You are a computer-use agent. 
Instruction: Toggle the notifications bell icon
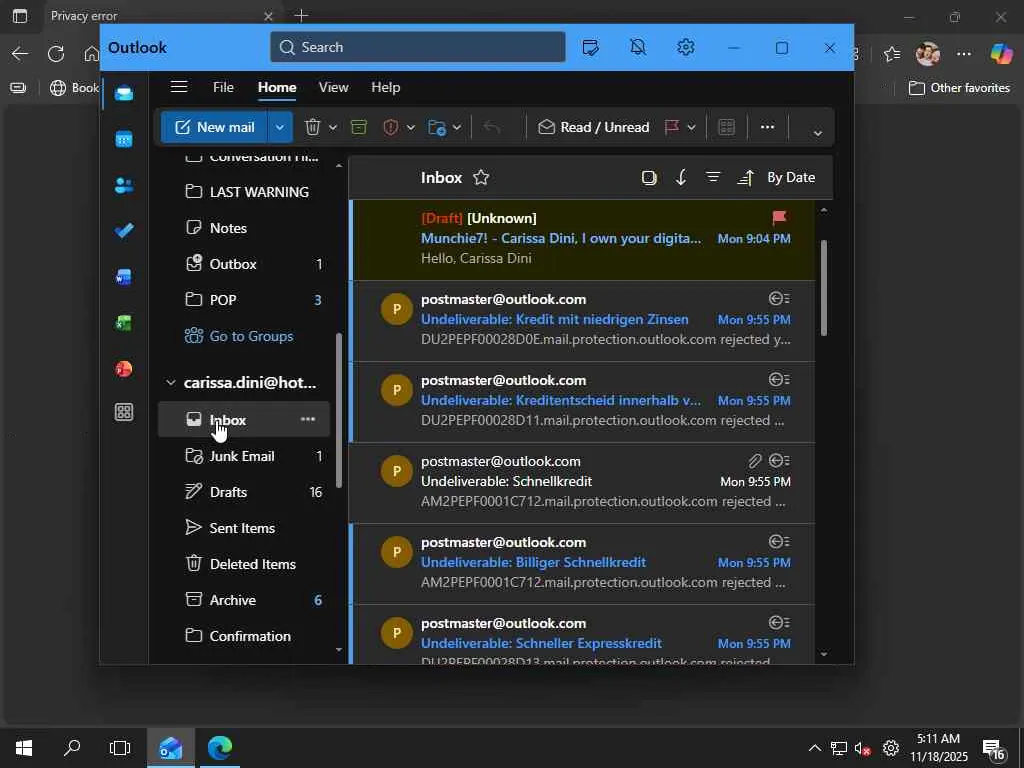pyautogui.click(x=638, y=47)
